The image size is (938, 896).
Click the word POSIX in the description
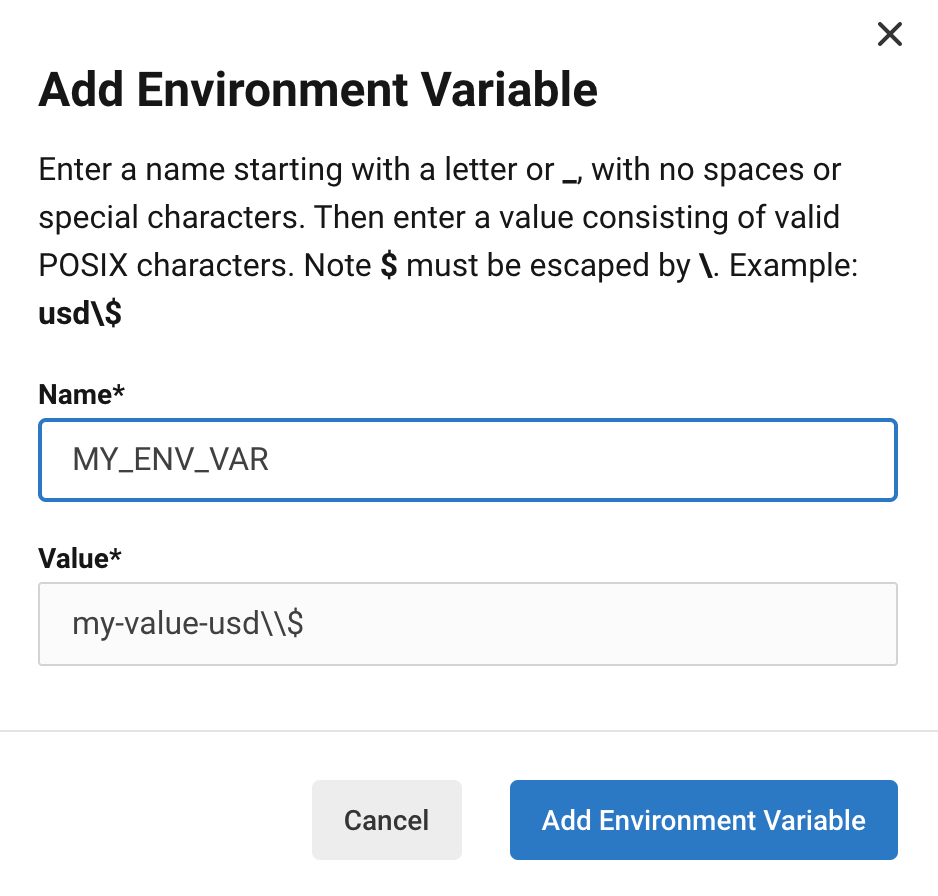point(83,266)
